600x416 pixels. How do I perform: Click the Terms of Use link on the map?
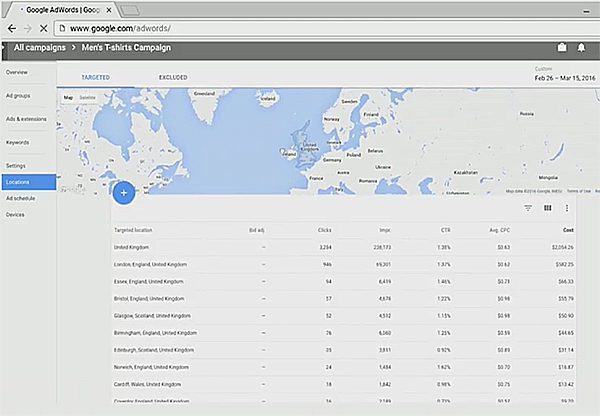[579, 191]
